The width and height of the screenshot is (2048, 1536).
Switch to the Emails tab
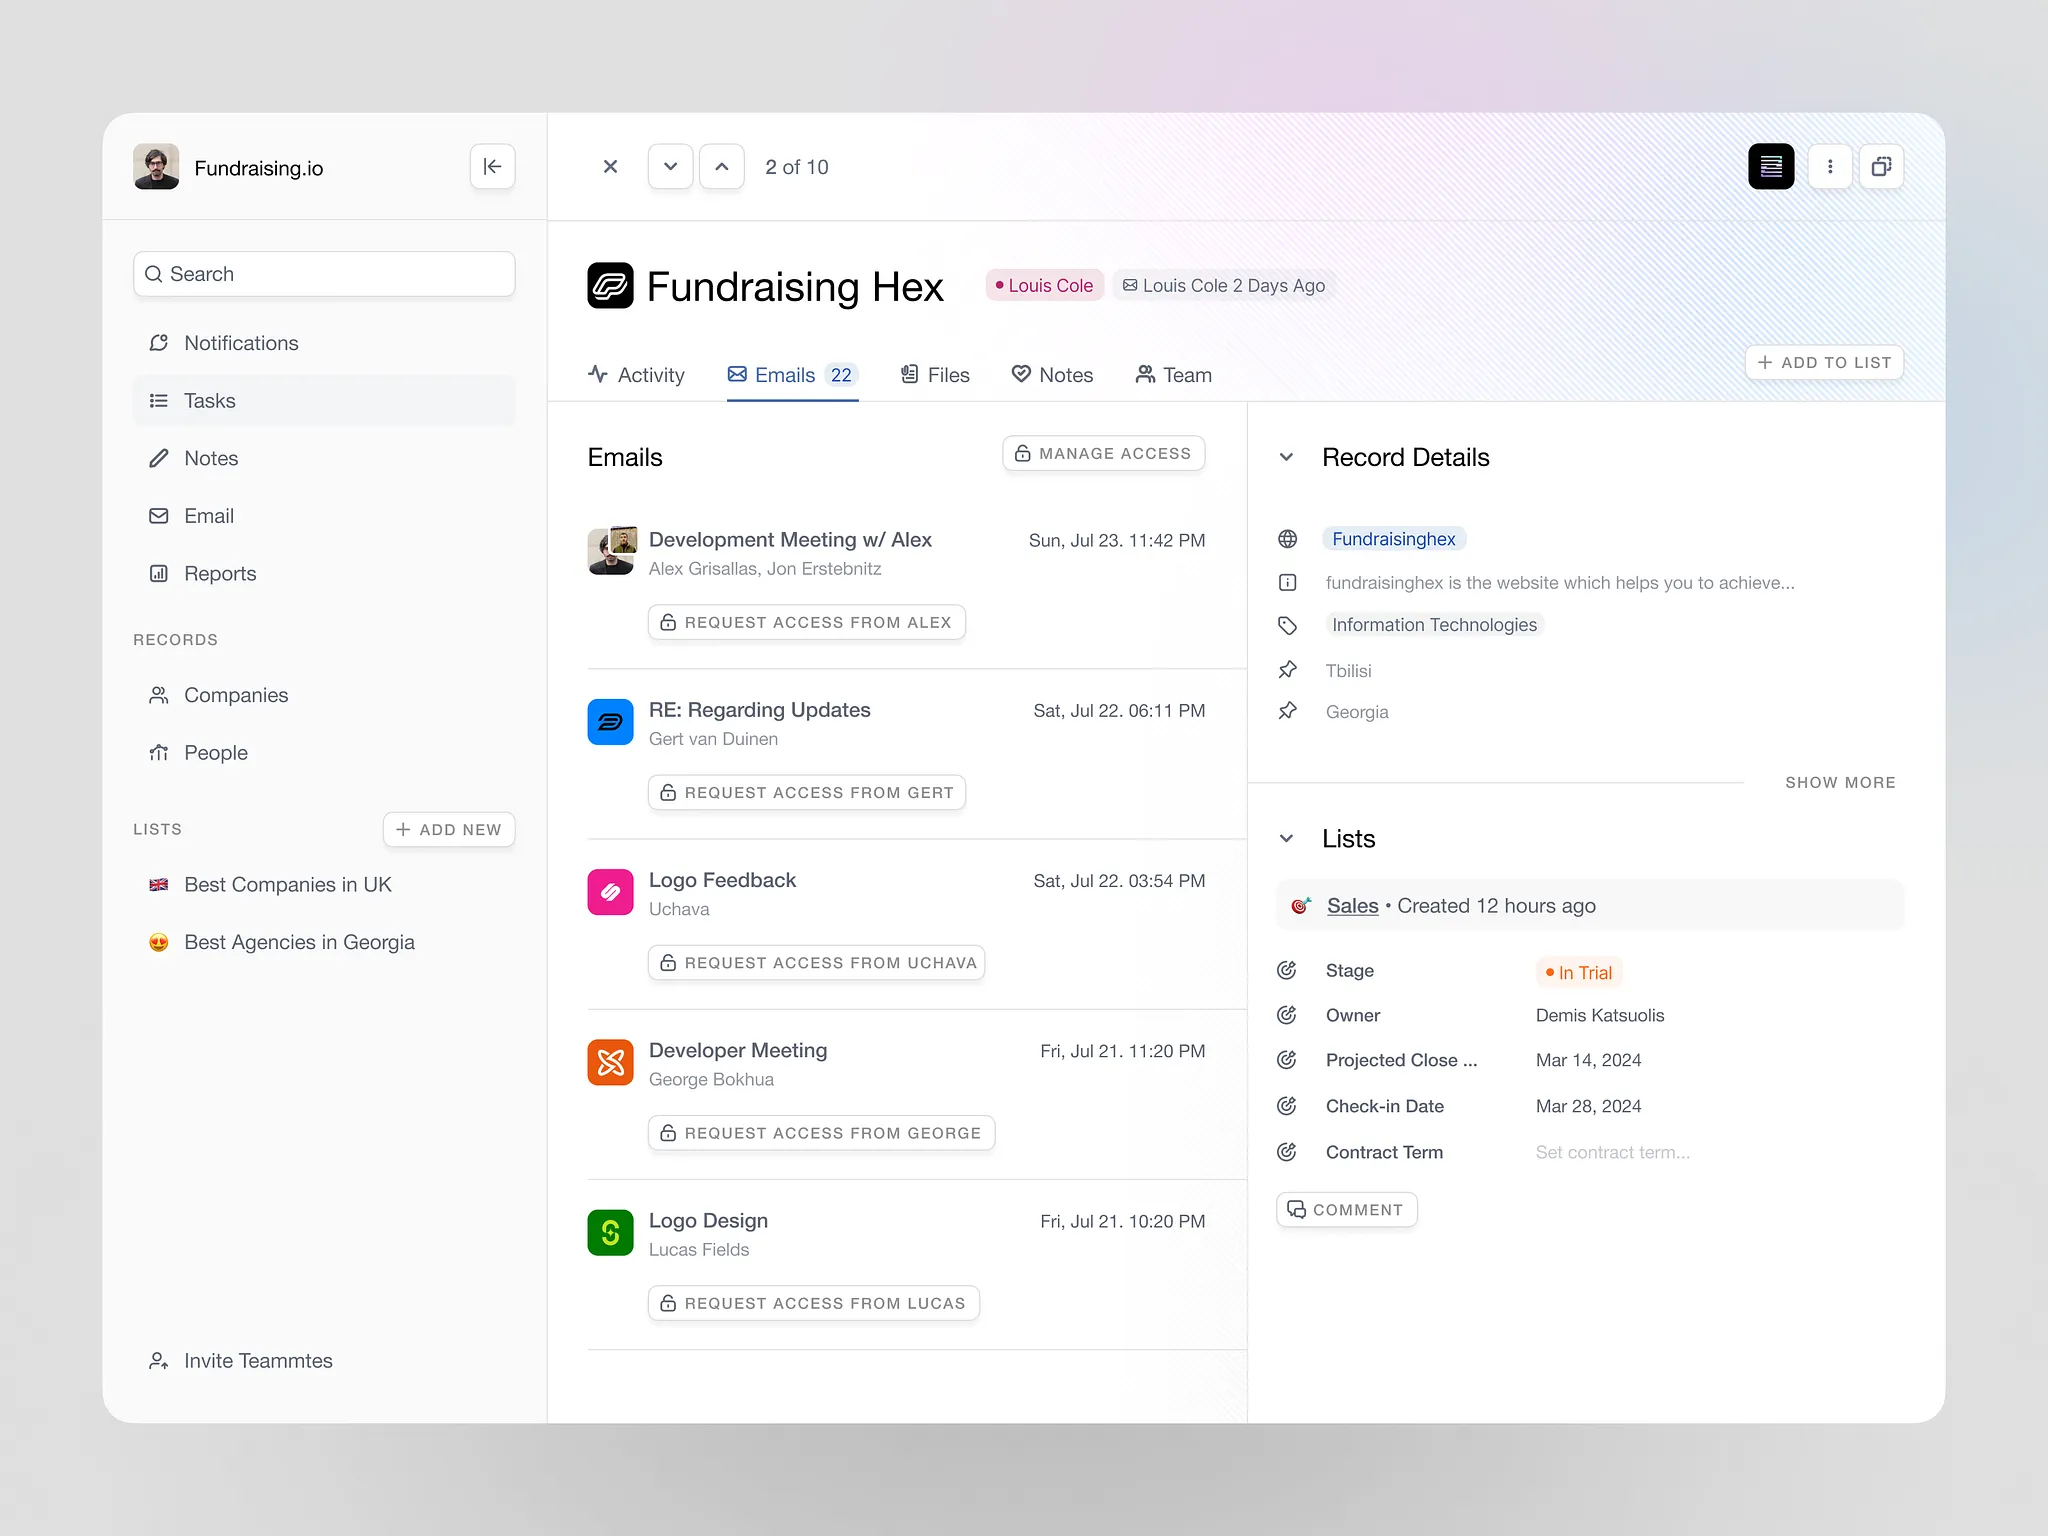792,375
